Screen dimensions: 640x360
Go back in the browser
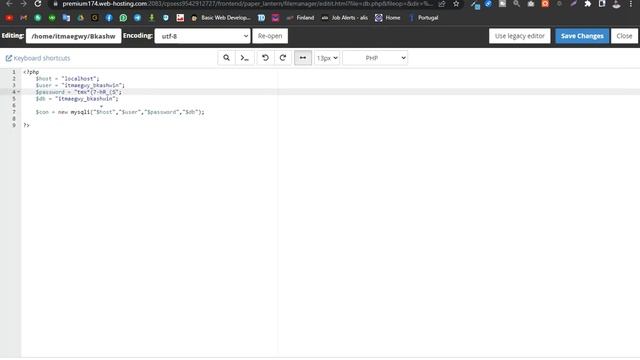point(9,4)
